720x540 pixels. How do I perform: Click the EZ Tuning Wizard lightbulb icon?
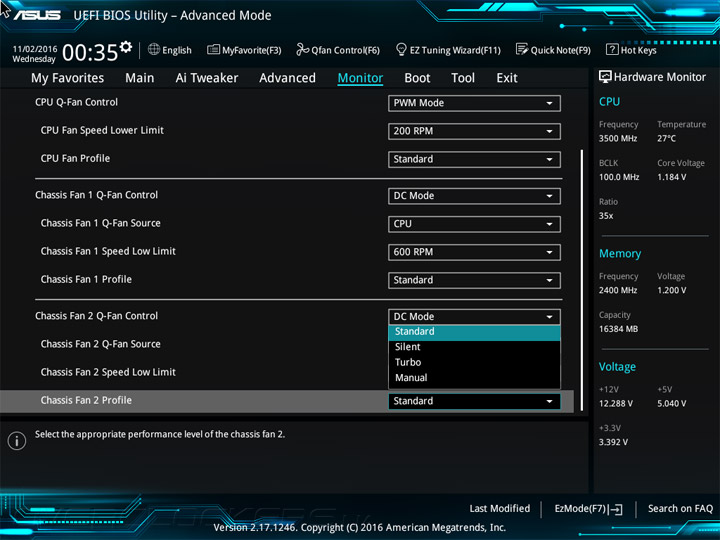click(x=401, y=49)
